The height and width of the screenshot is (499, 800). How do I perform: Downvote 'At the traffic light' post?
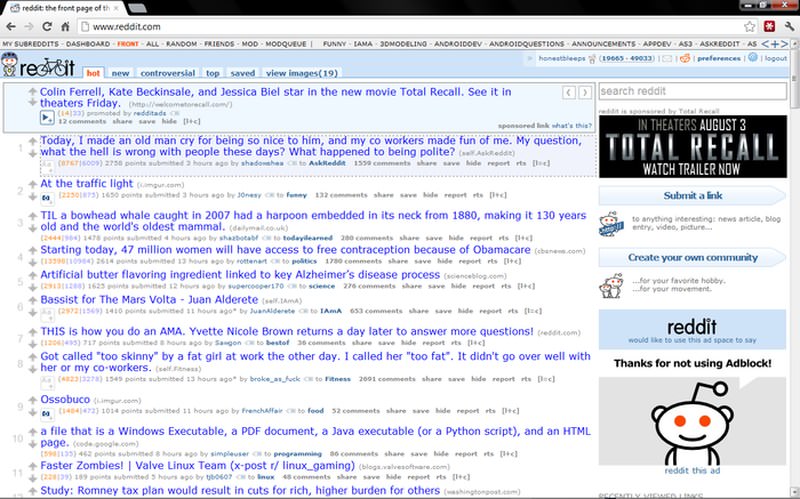click(32, 197)
